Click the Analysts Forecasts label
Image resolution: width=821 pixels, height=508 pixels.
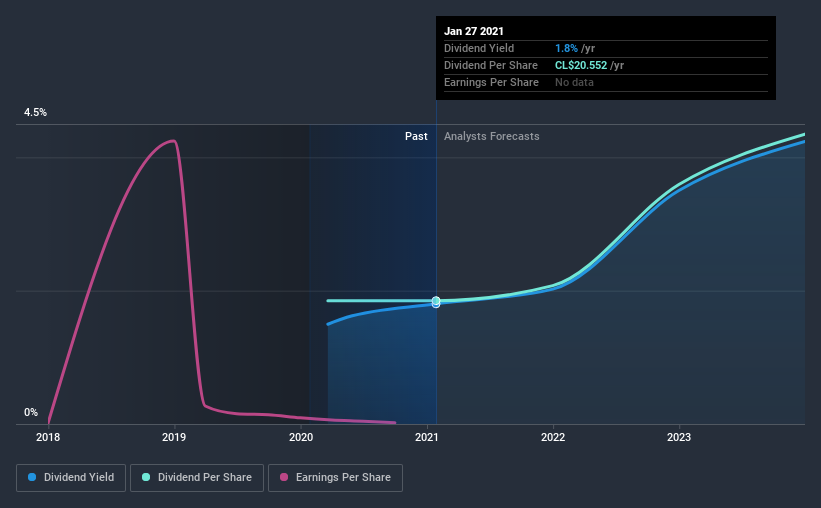coord(492,136)
